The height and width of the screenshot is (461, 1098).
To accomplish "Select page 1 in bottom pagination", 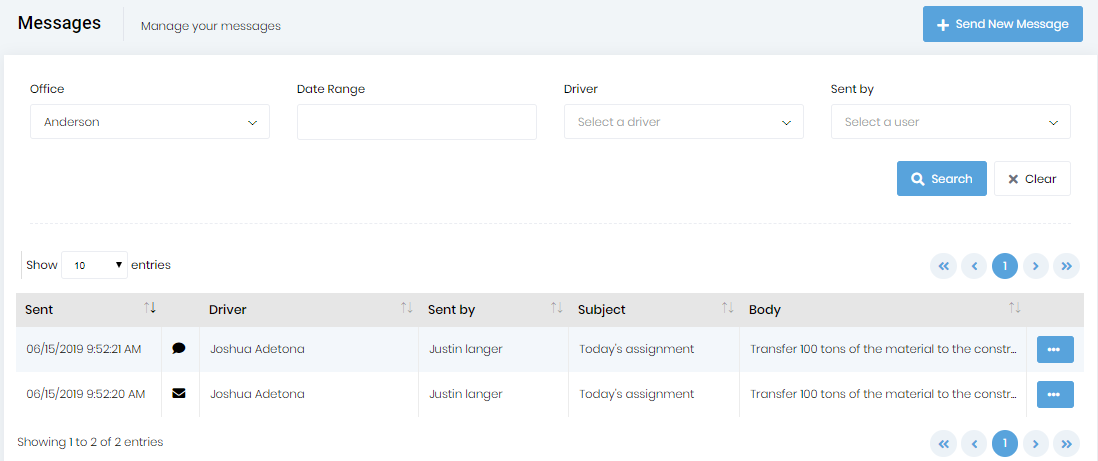I will [1005, 443].
